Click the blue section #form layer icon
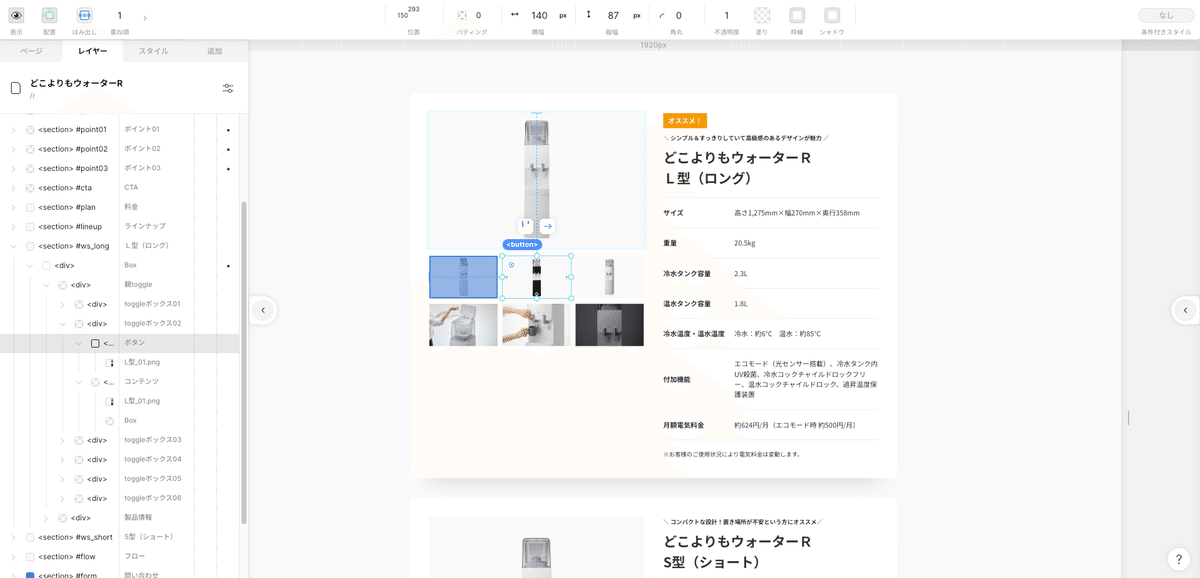 30,575
